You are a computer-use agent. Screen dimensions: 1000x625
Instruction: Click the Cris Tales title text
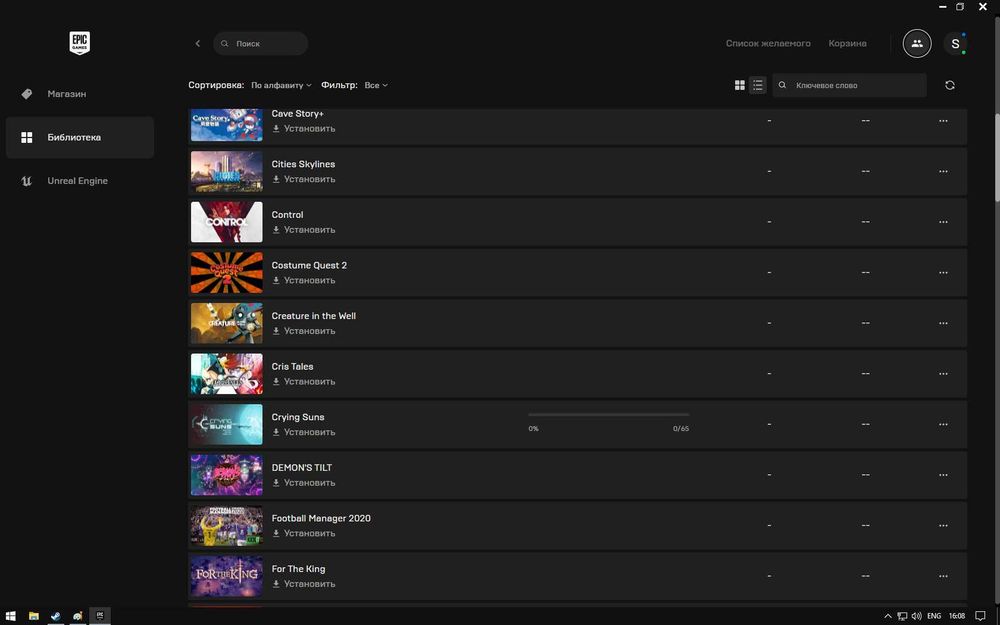[292, 367]
